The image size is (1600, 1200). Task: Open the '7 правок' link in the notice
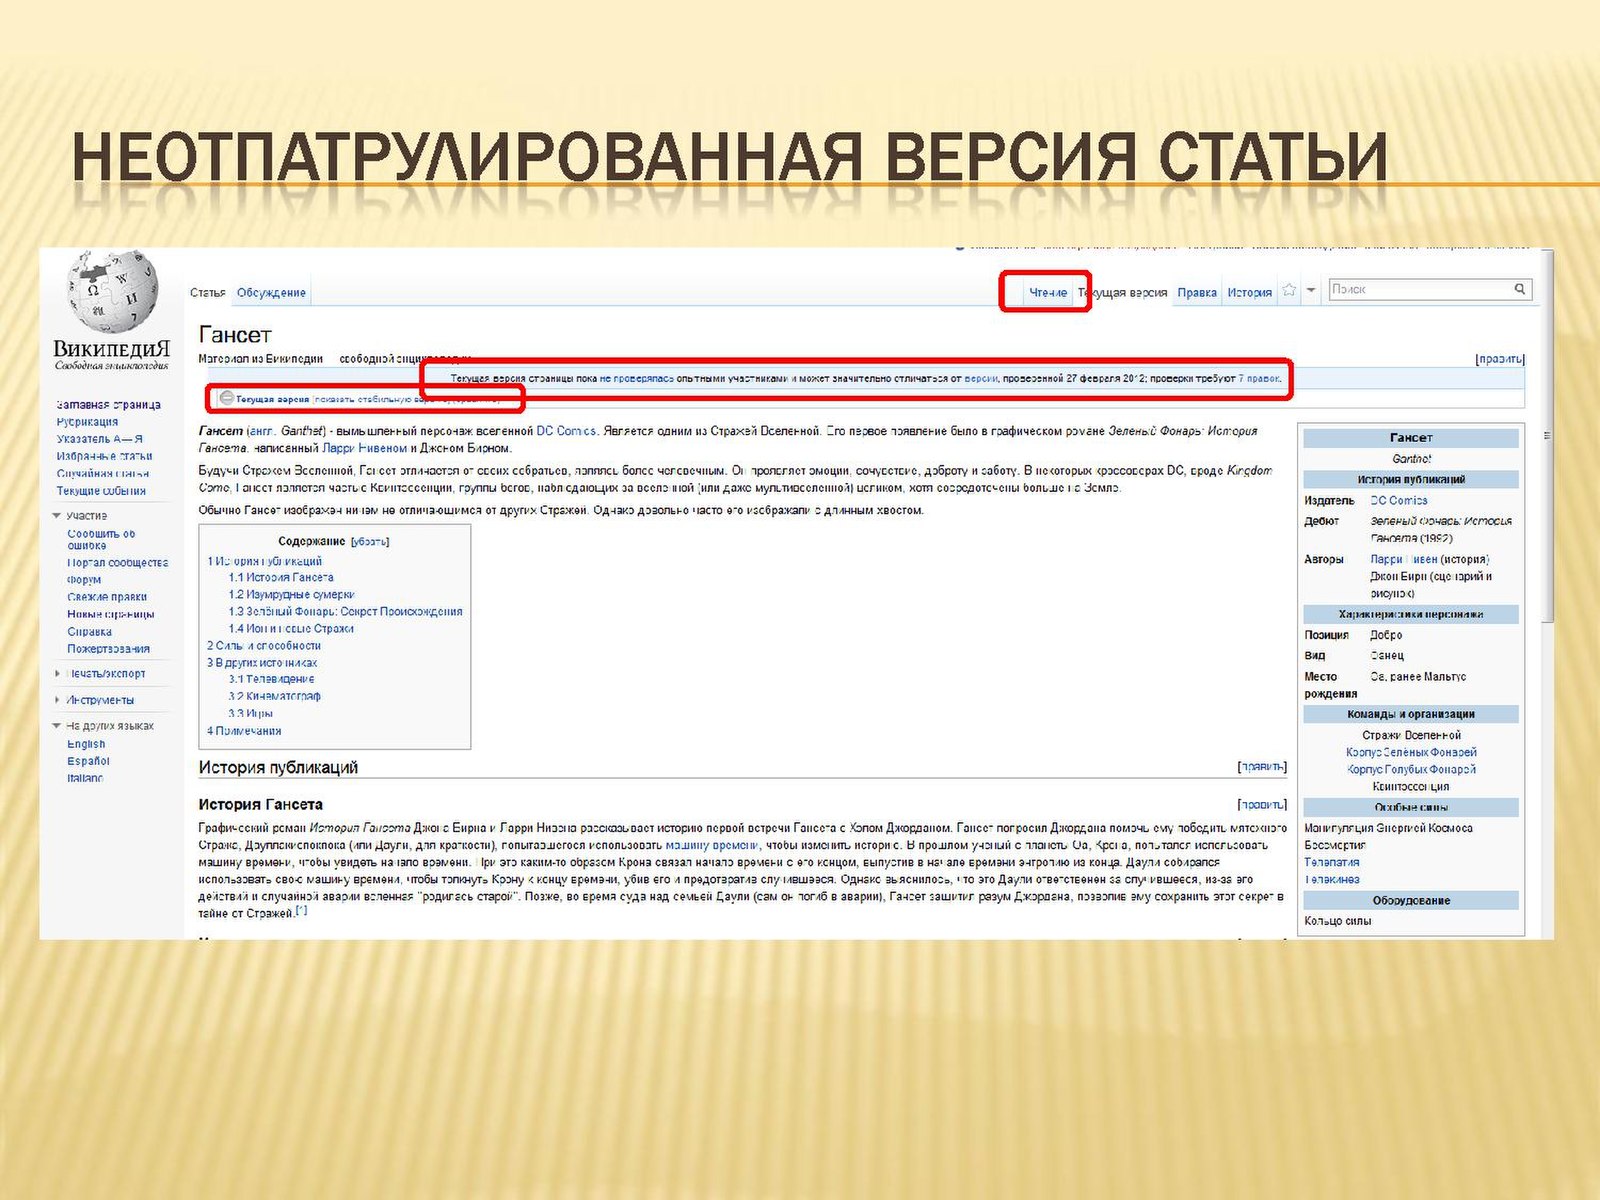1259,379
